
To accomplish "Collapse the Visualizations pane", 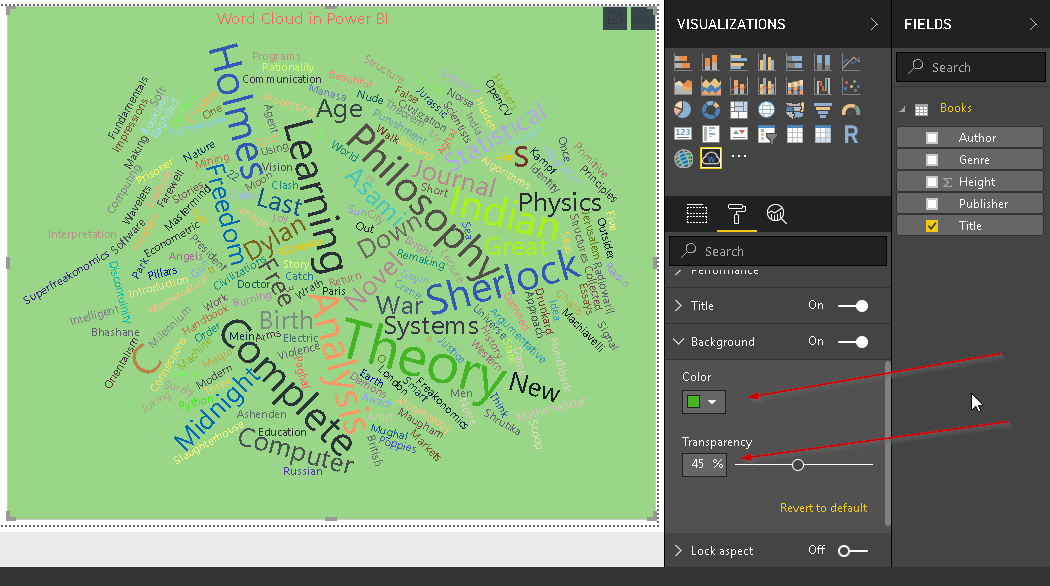I will pos(874,24).
